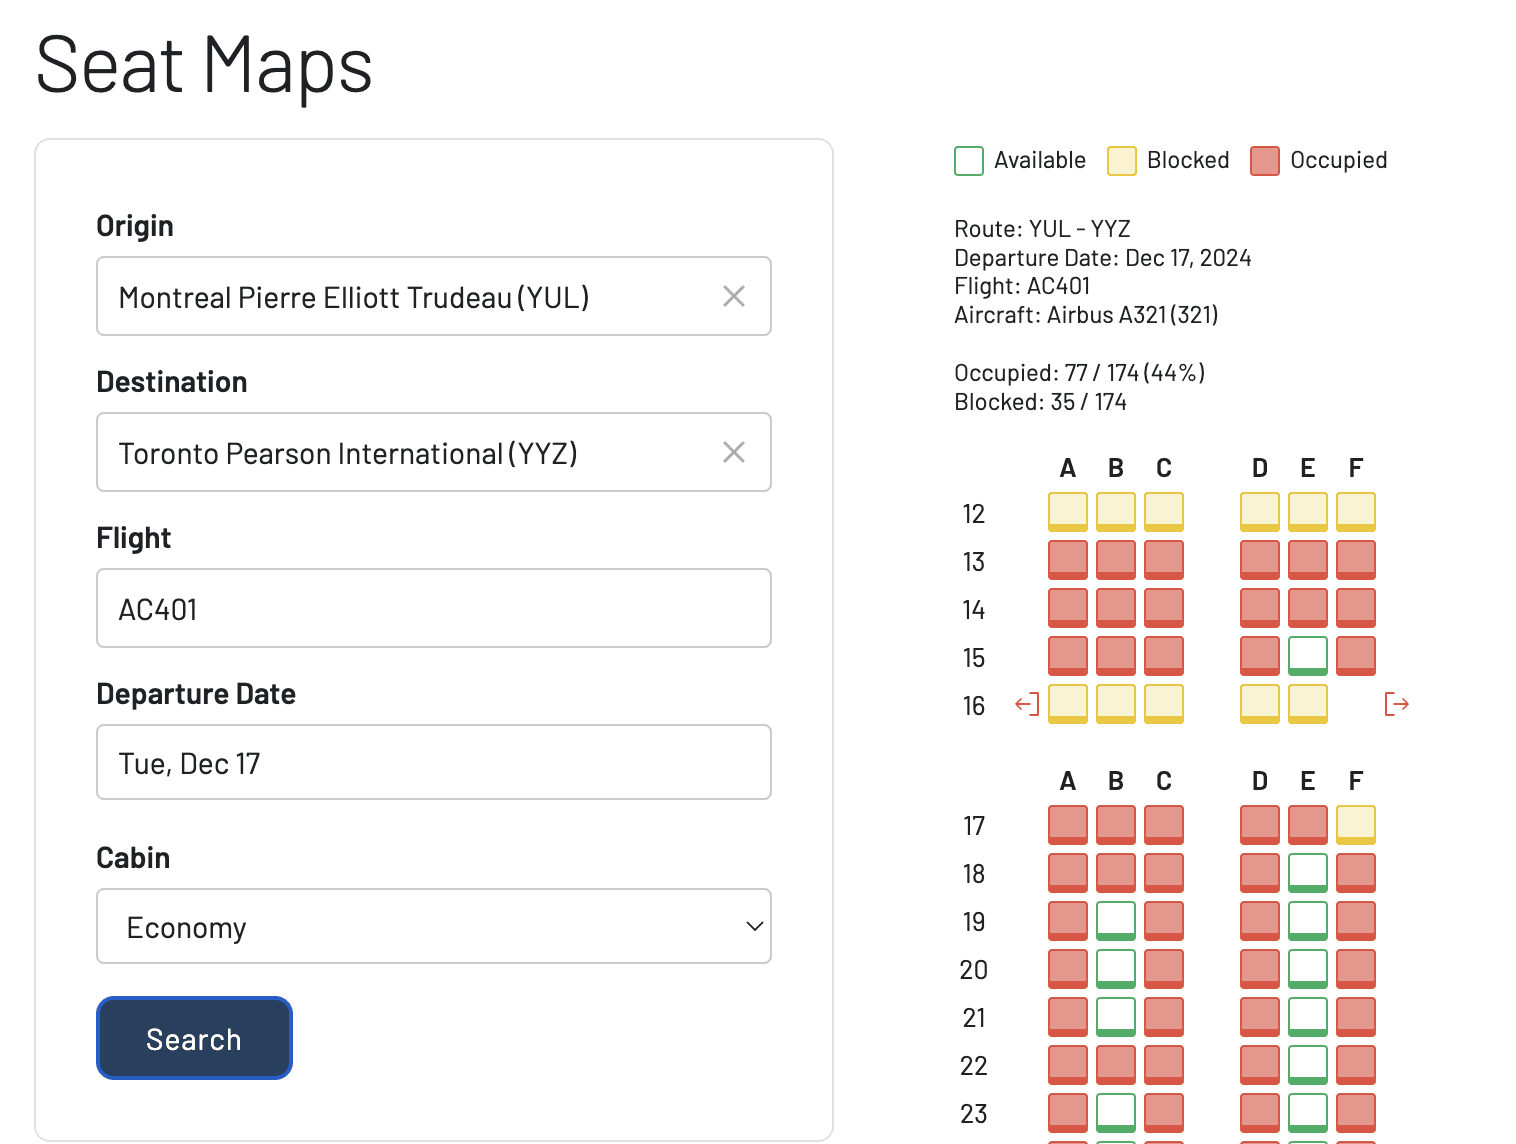This screenshot has height=1144, width=1516.
Task: Click the Search button
Action: pos(194,1038)
